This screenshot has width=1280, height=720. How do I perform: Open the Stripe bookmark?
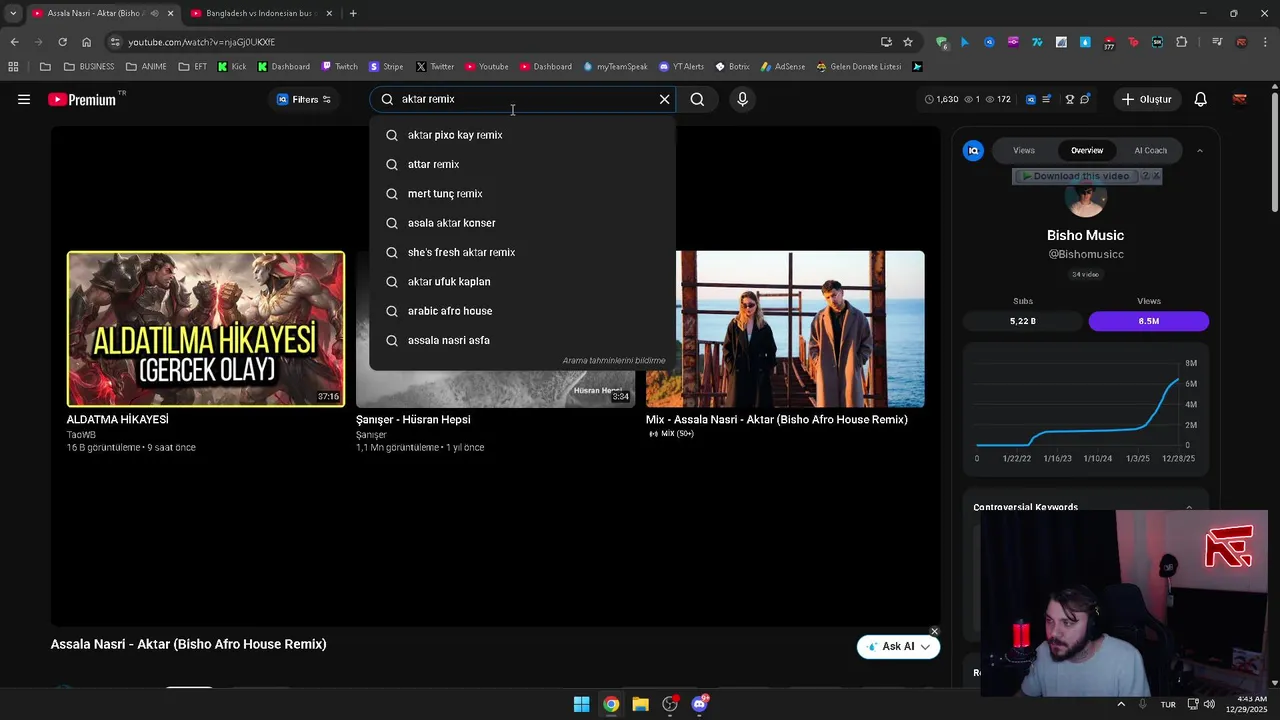[386, 67]
